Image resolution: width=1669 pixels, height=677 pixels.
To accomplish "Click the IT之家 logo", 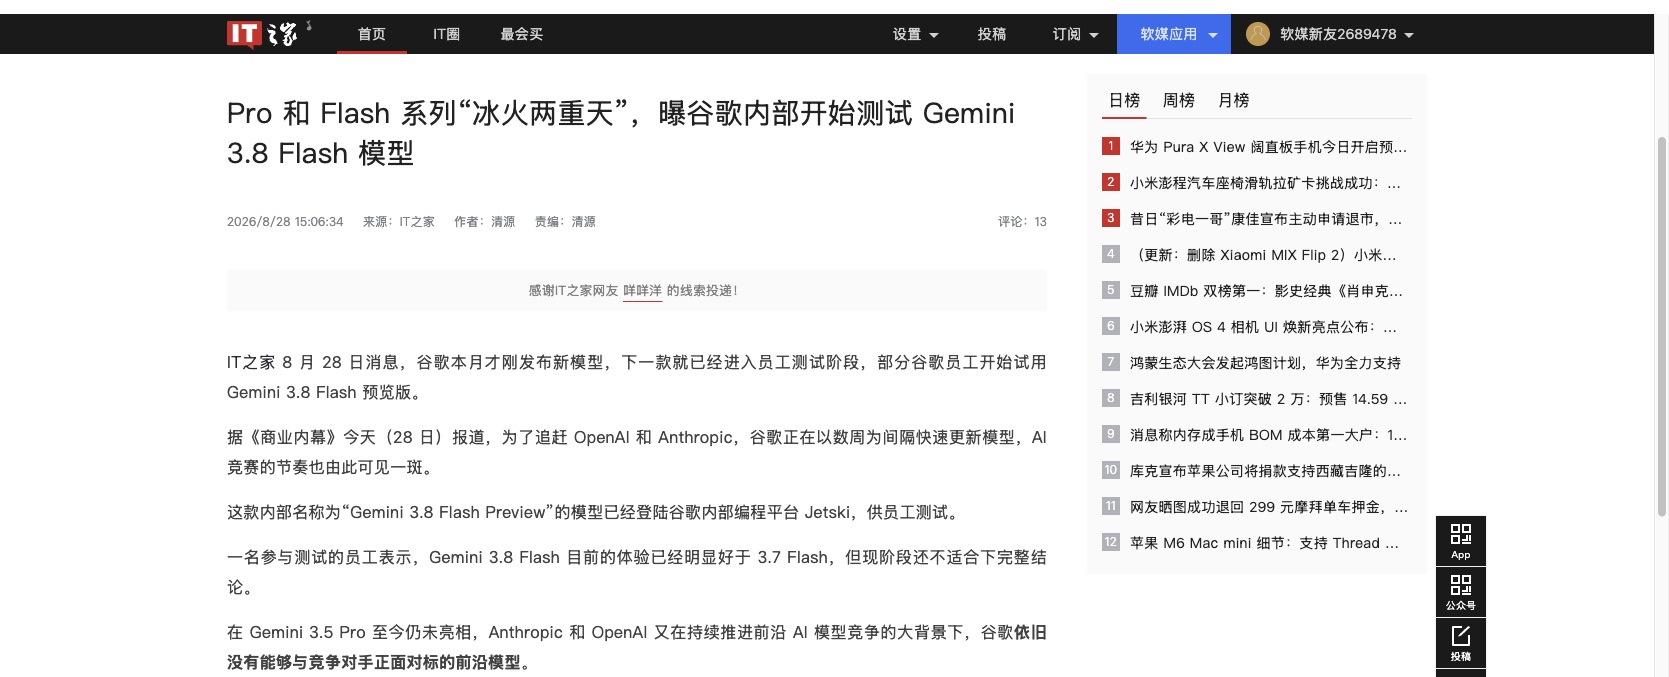I will pos(268,34).
